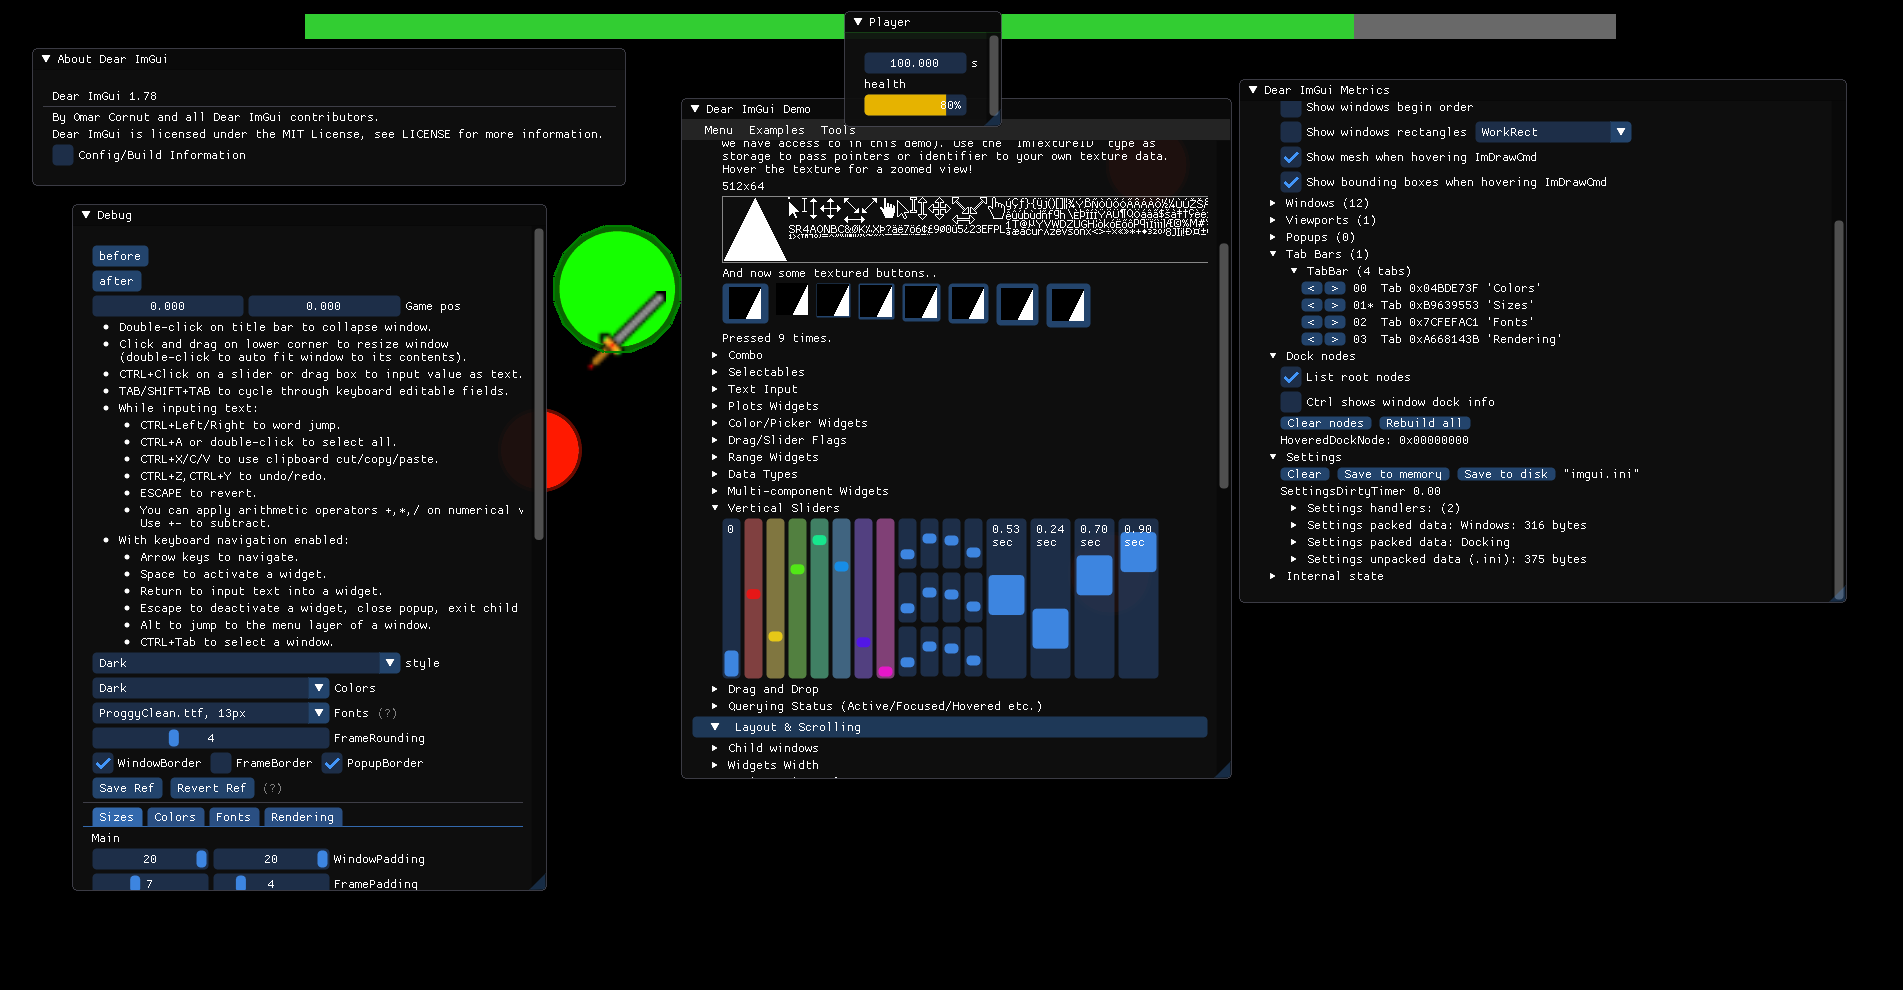Open the ProggyClean.ttf Fonts dropdown
The height and width of the screenshot is (990, 1903).
coord(210,713)
